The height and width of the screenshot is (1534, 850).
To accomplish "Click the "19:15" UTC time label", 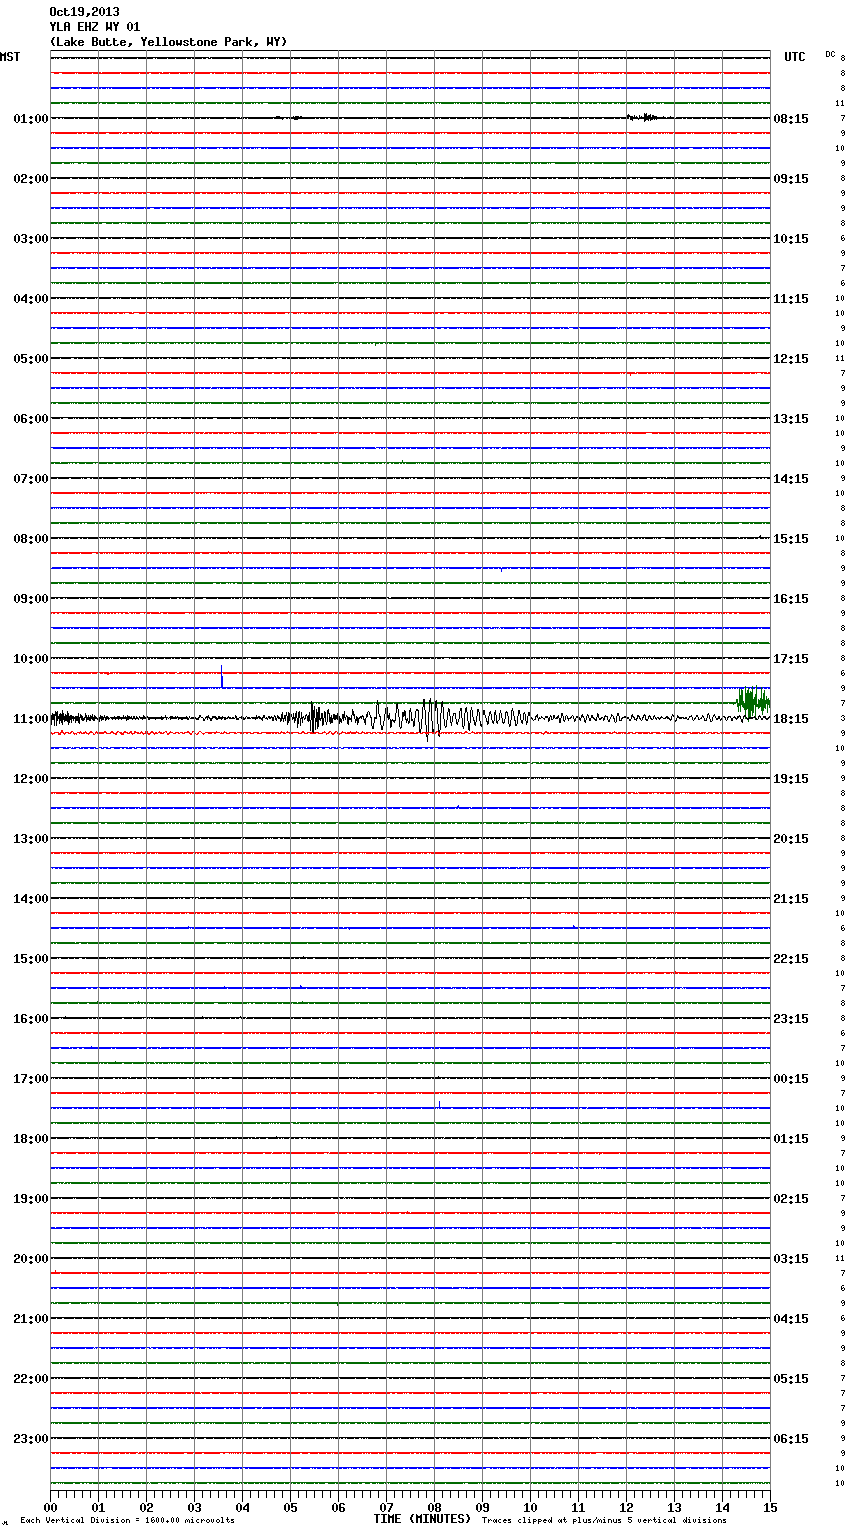I will (791, 779).
